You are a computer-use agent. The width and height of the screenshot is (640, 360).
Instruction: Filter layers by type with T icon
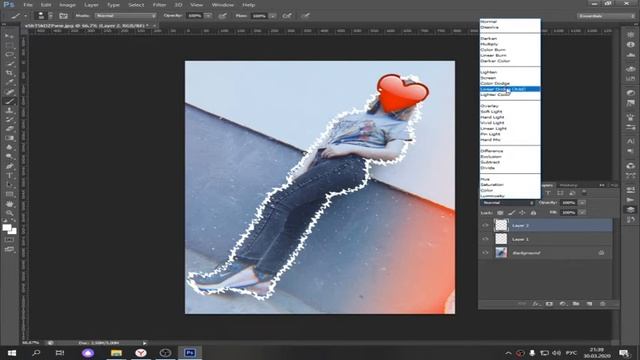point(548,193)
